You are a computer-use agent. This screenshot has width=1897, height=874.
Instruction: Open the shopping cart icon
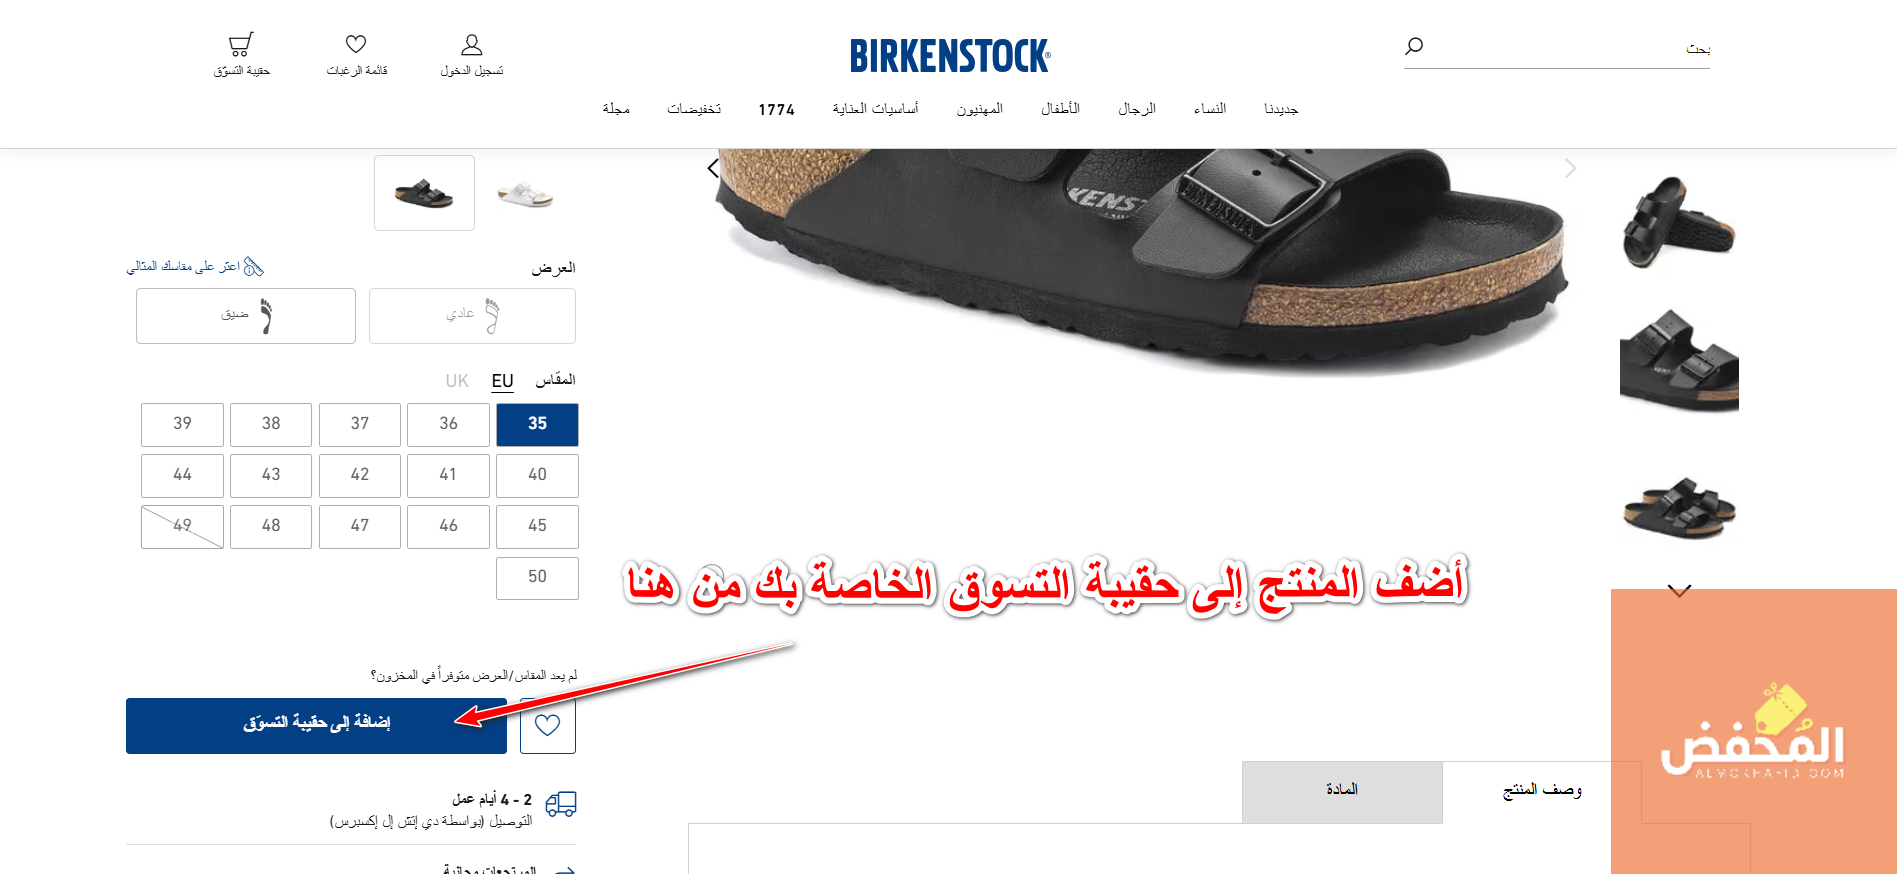[x=240, y=45]
